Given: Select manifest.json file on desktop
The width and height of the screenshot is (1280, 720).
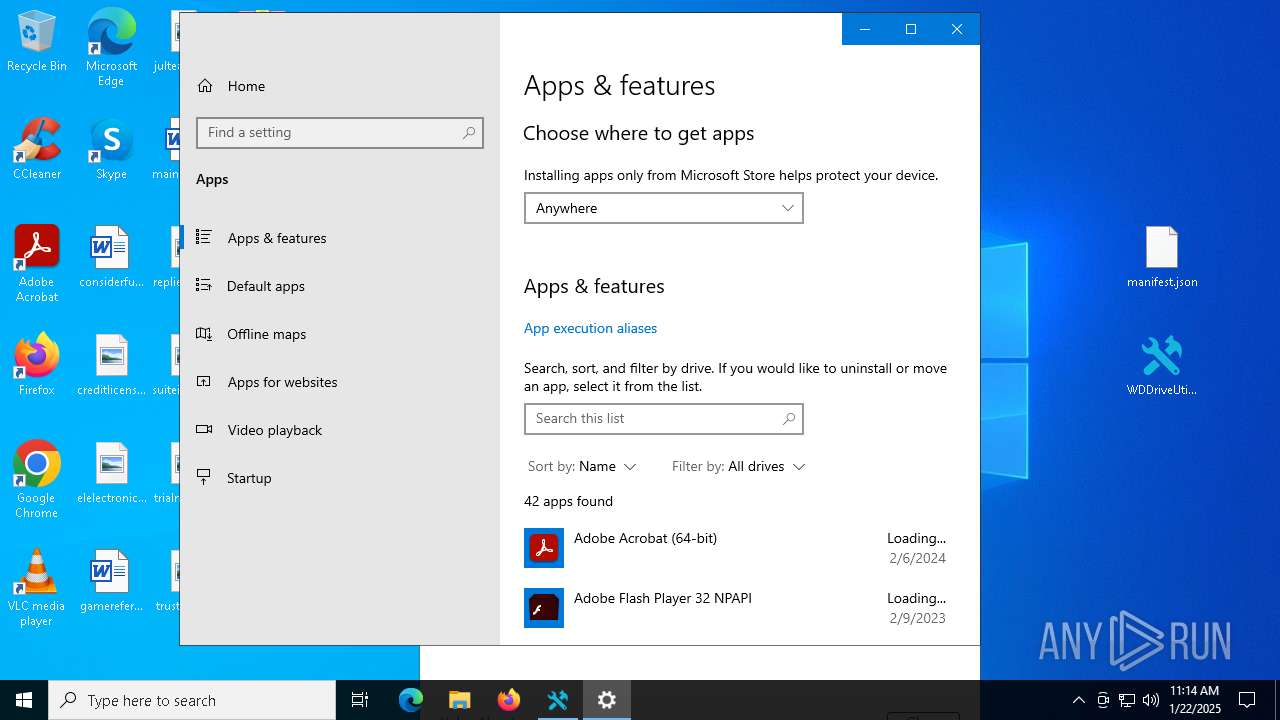Looking at the screenshot, I should [1162, 258].
